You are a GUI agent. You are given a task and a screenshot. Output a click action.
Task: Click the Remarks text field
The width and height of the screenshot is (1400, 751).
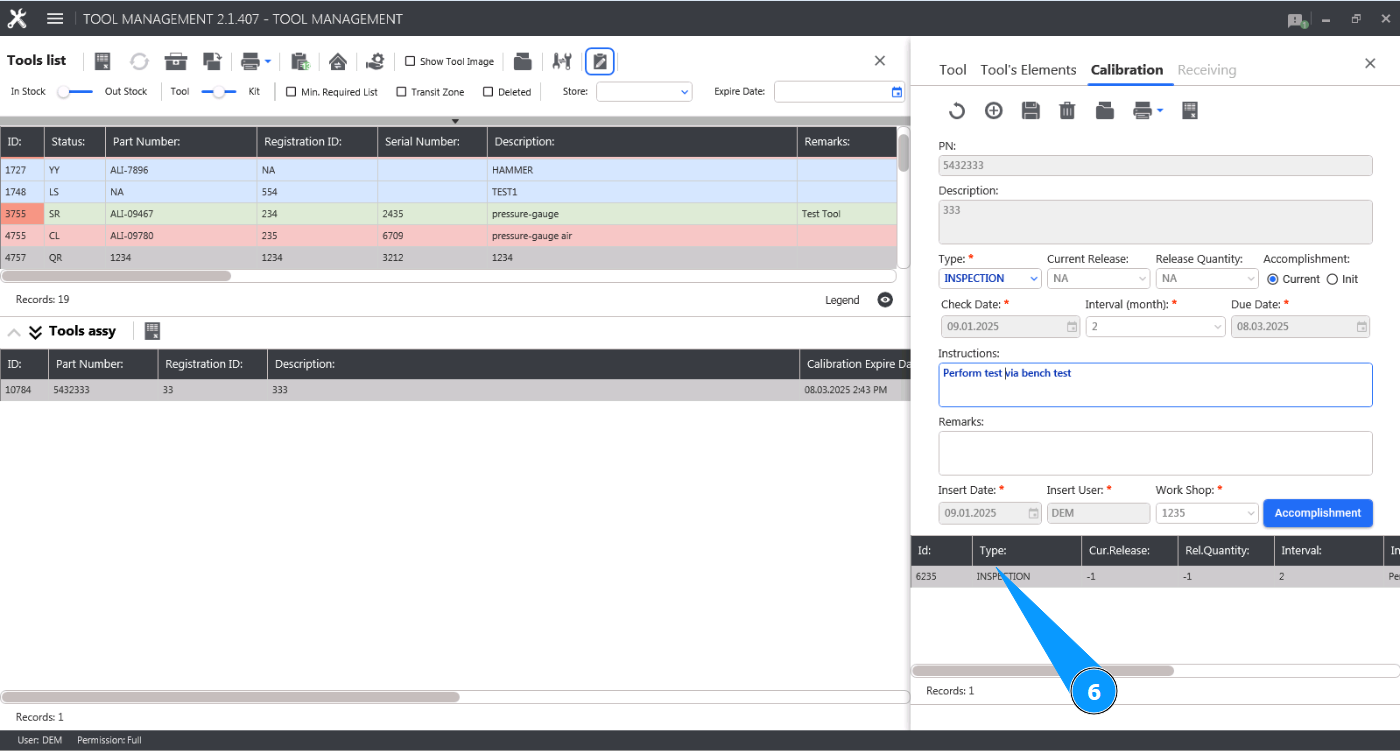[1155, 453]
